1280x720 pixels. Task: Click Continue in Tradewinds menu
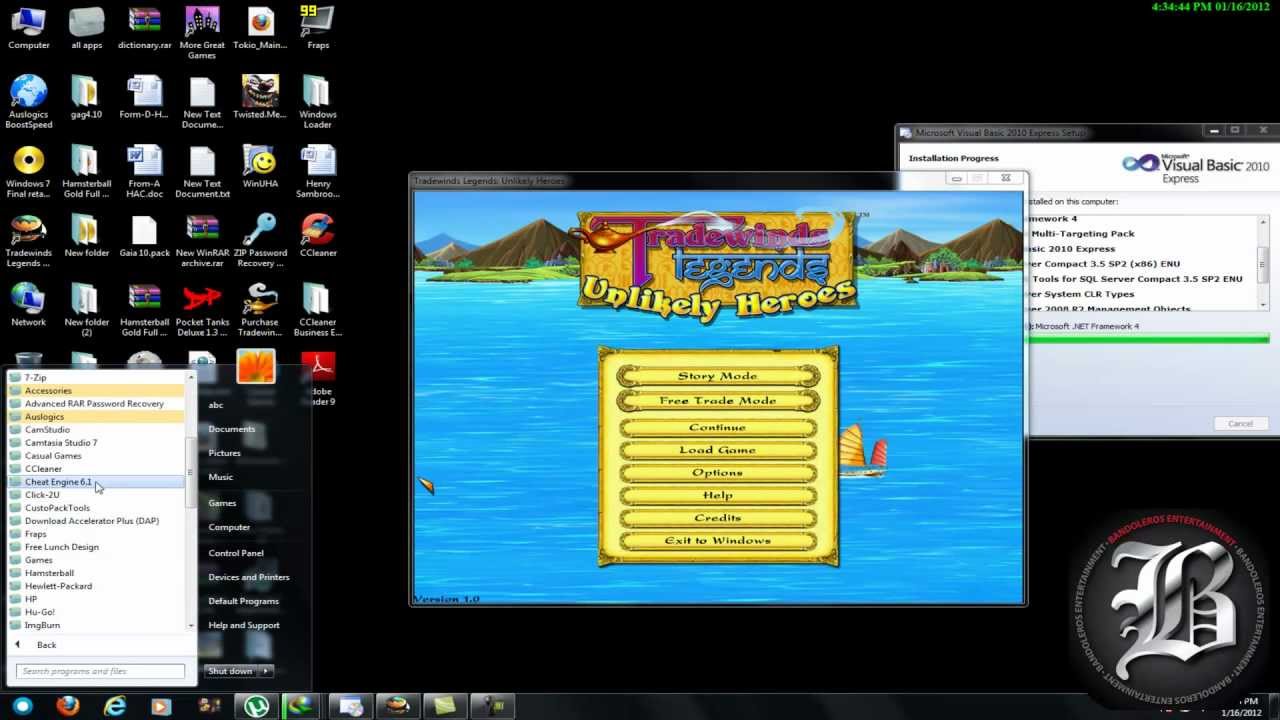718,428
